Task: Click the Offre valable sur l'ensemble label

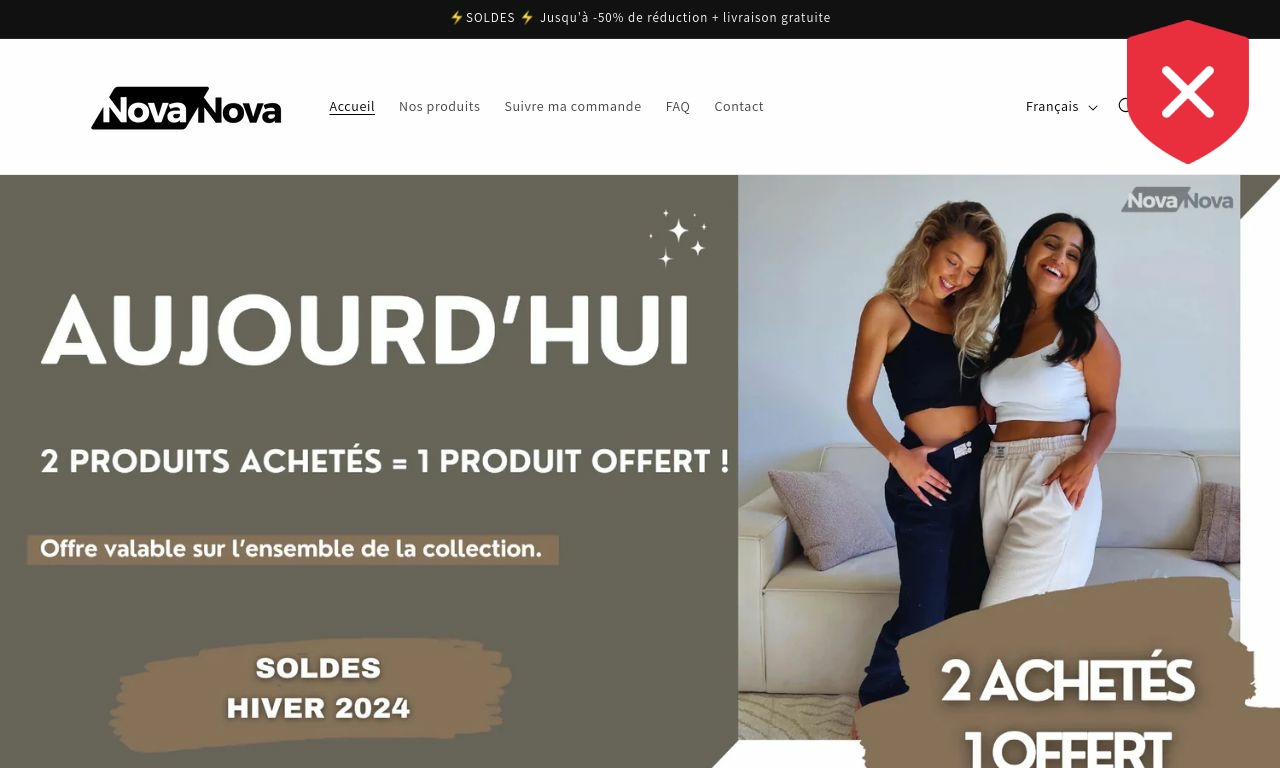Action: [292, 549]
